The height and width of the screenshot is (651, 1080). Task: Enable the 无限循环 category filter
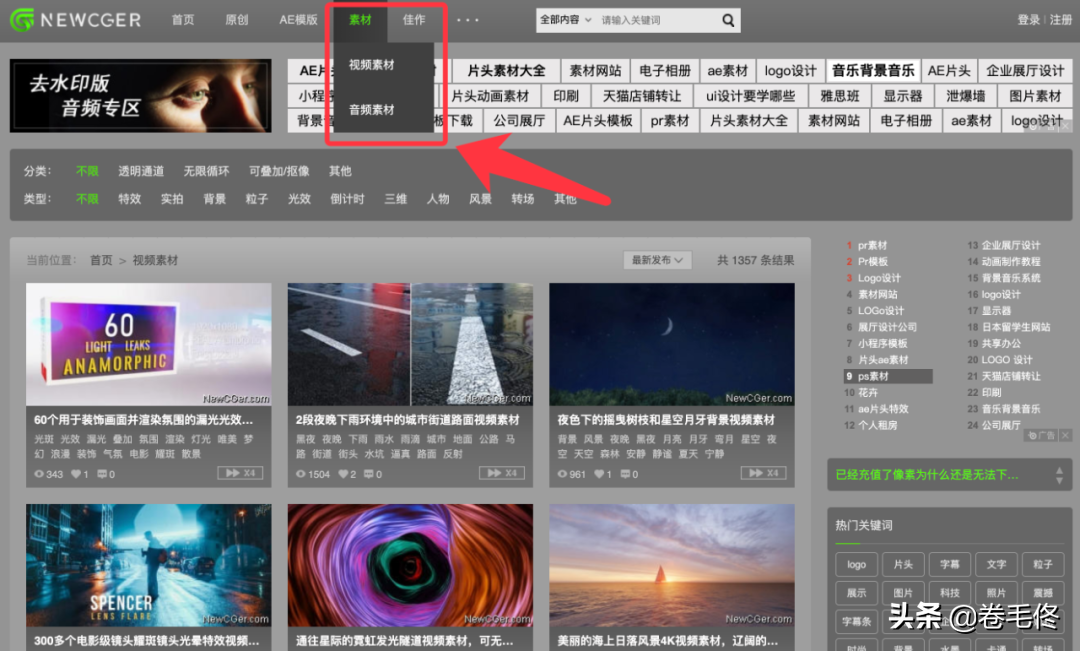click(206, 170)
